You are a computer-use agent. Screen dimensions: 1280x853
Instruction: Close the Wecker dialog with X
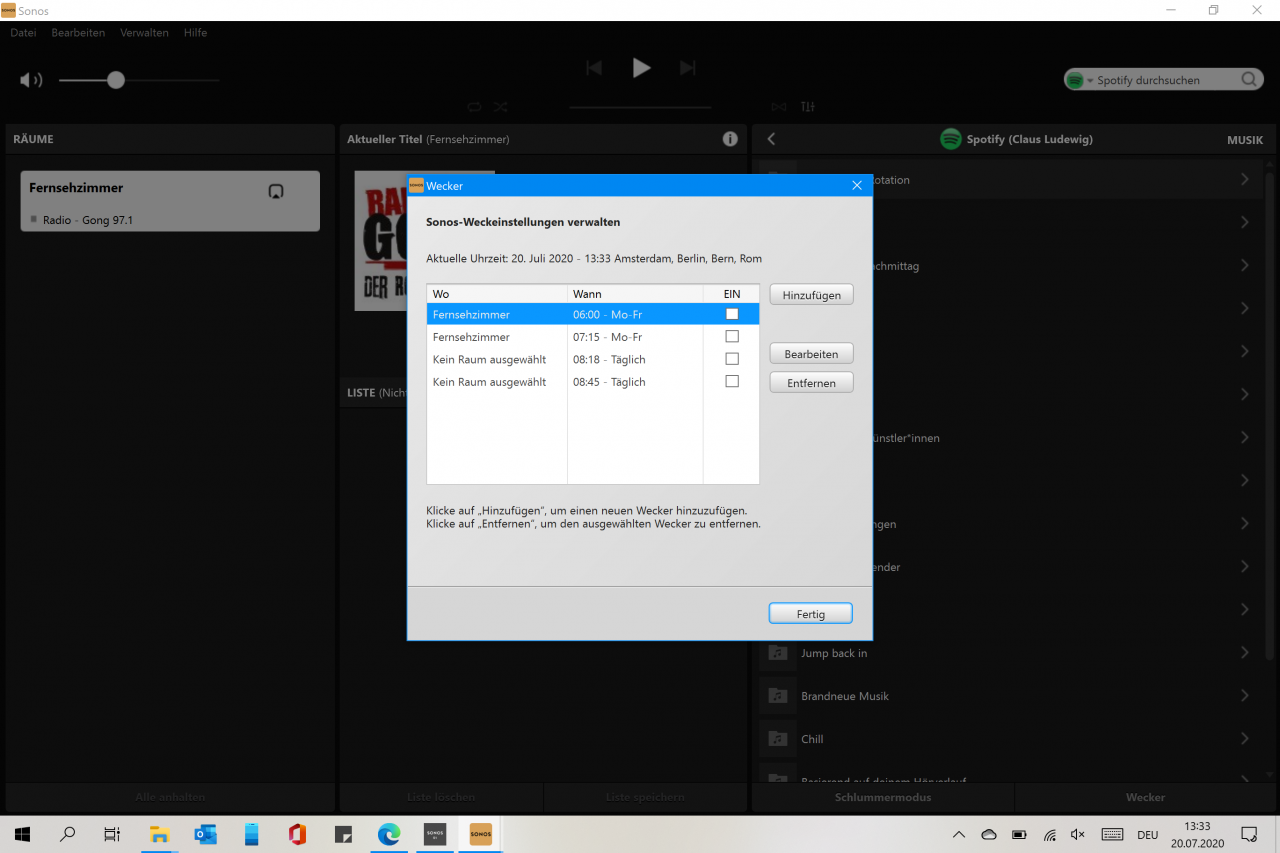856,185
